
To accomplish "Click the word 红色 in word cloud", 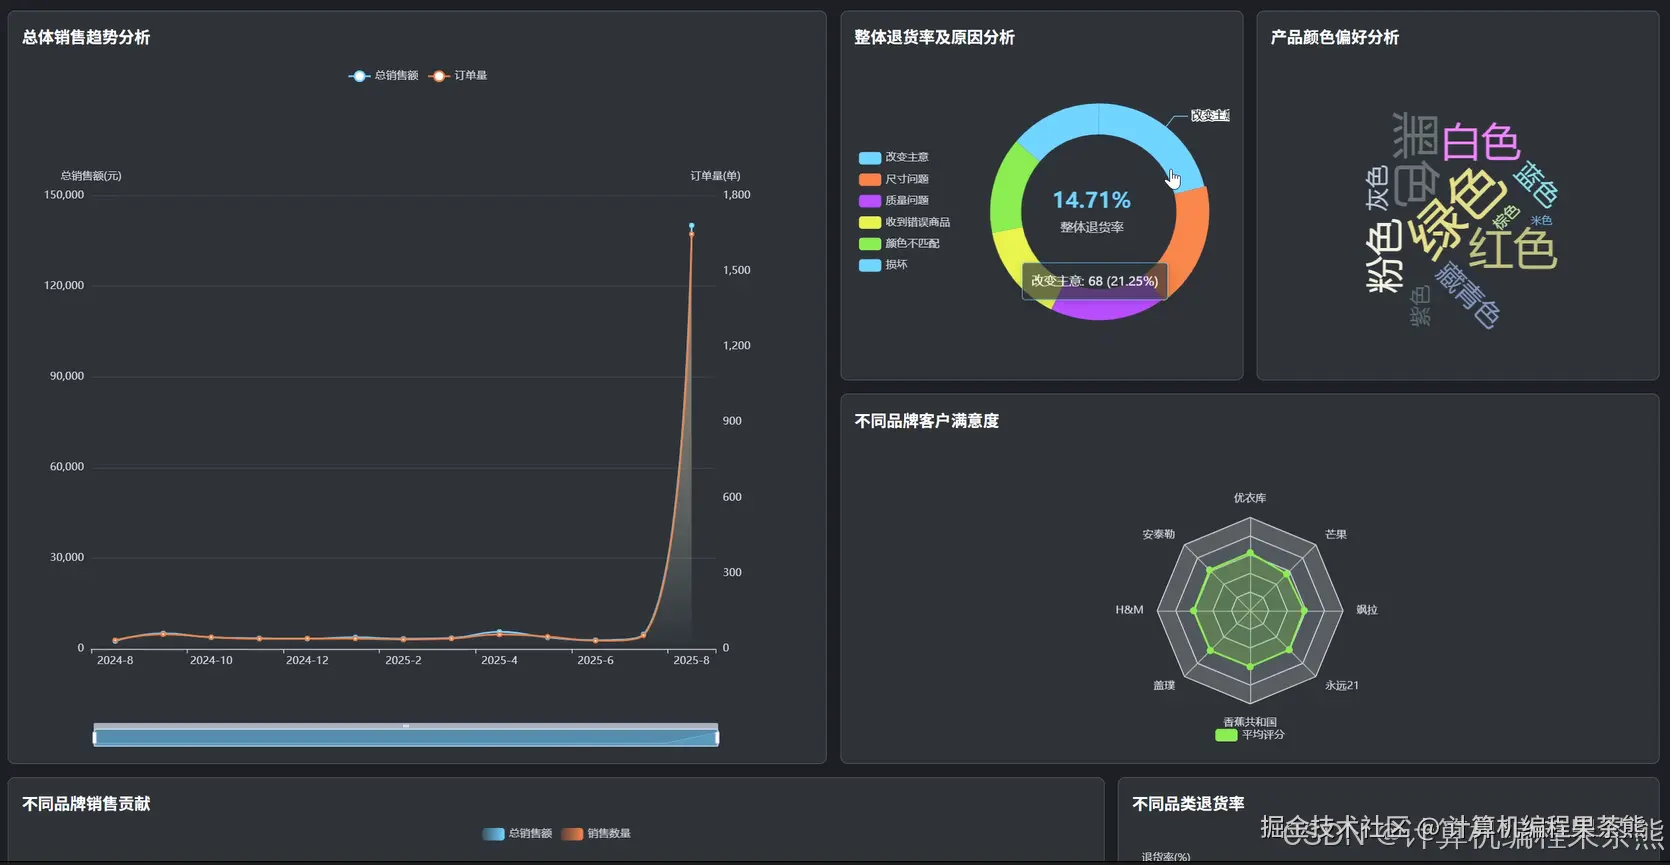I will pos(1513,249).
